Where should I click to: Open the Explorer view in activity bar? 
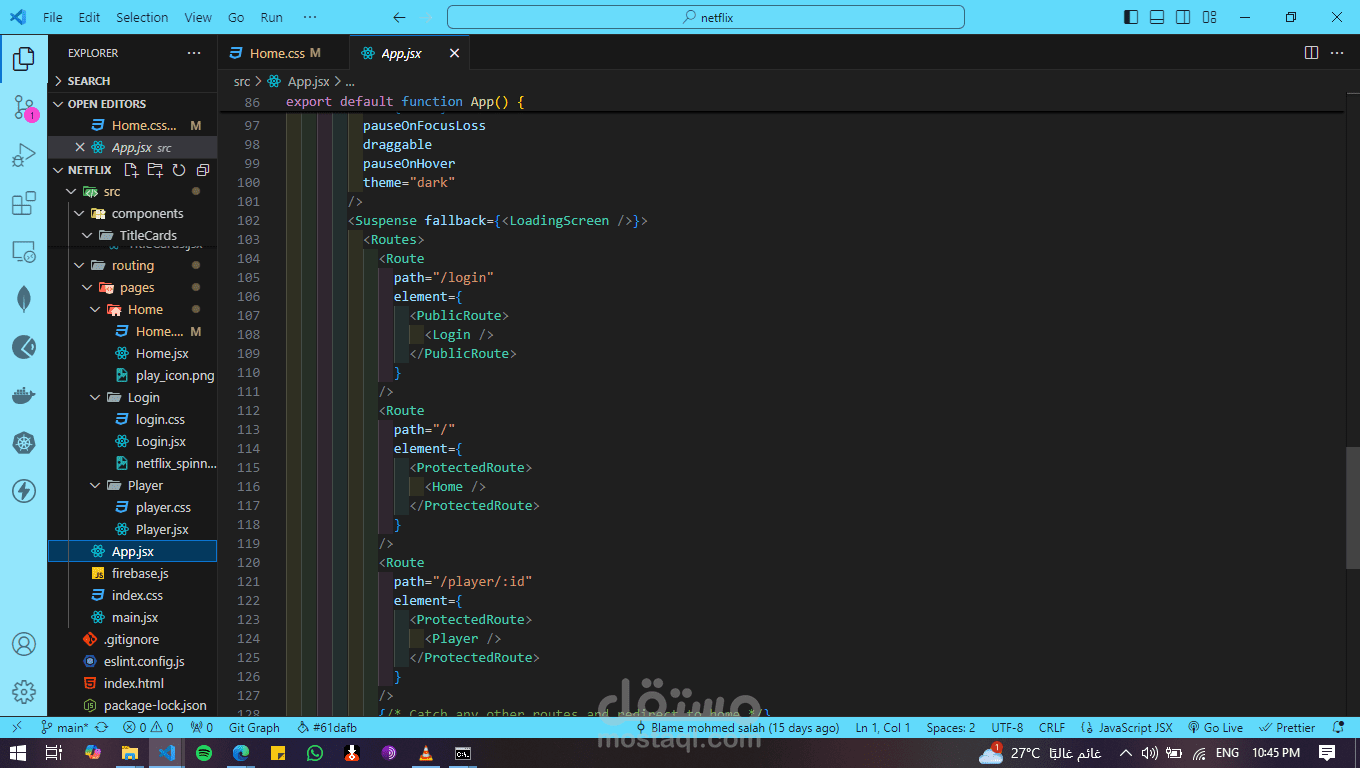(24, 59)
